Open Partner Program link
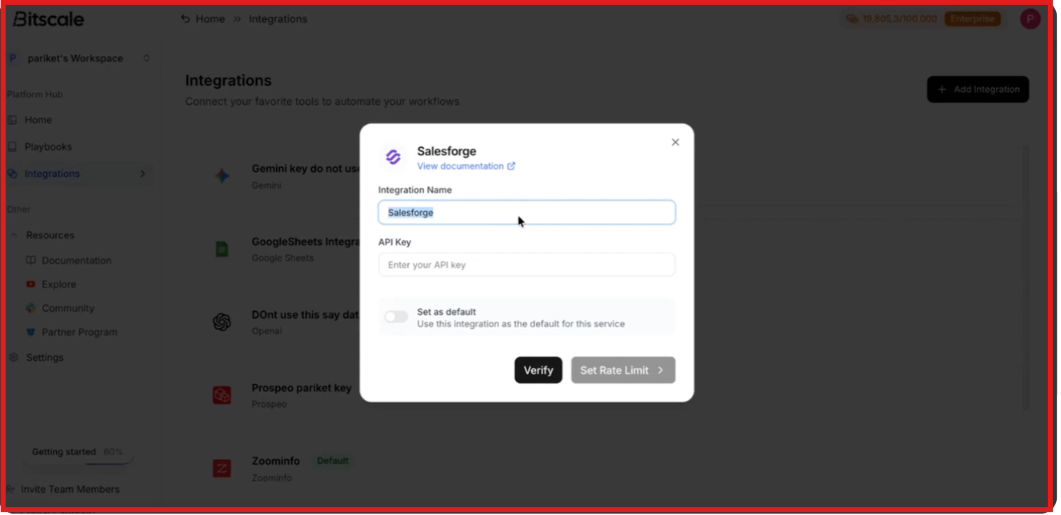Viewport: 1061px width, 515px height. coord(79,332)
